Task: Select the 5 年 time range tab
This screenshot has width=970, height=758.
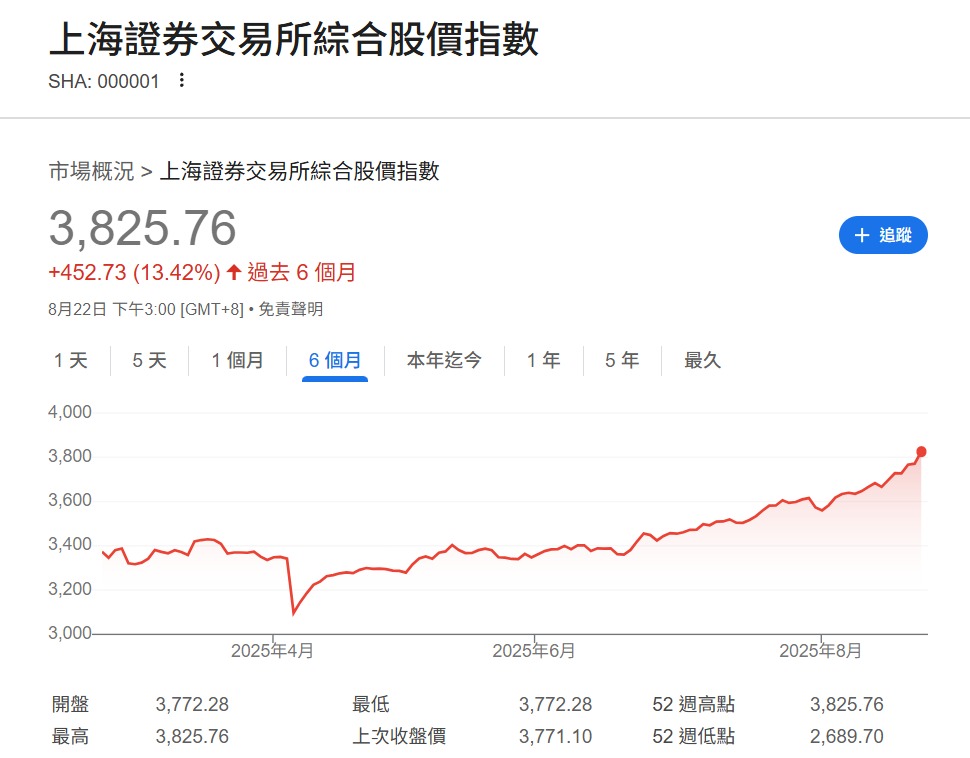Action: (622, 360)
